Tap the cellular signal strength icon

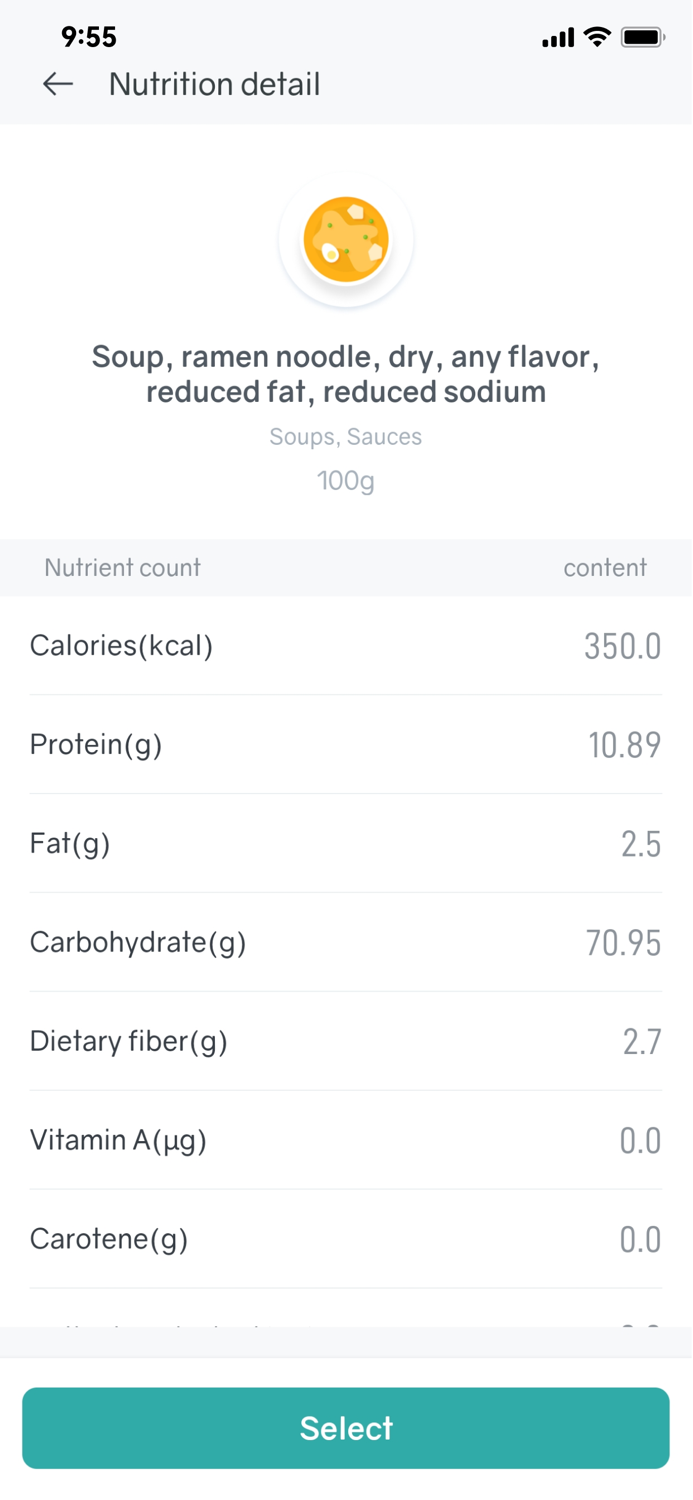click(557, 37)
